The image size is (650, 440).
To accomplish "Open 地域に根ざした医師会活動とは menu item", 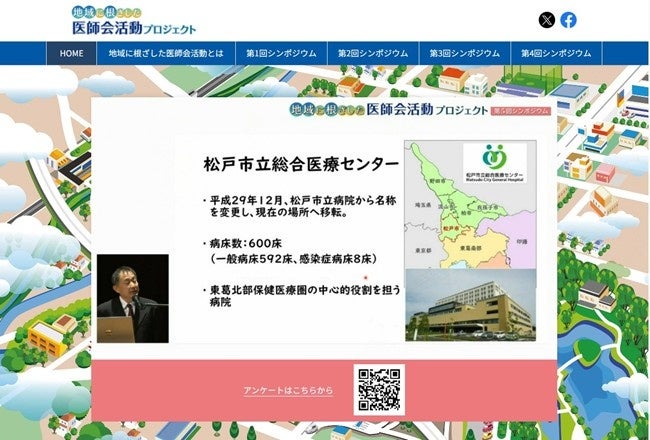I will [166, 53].
